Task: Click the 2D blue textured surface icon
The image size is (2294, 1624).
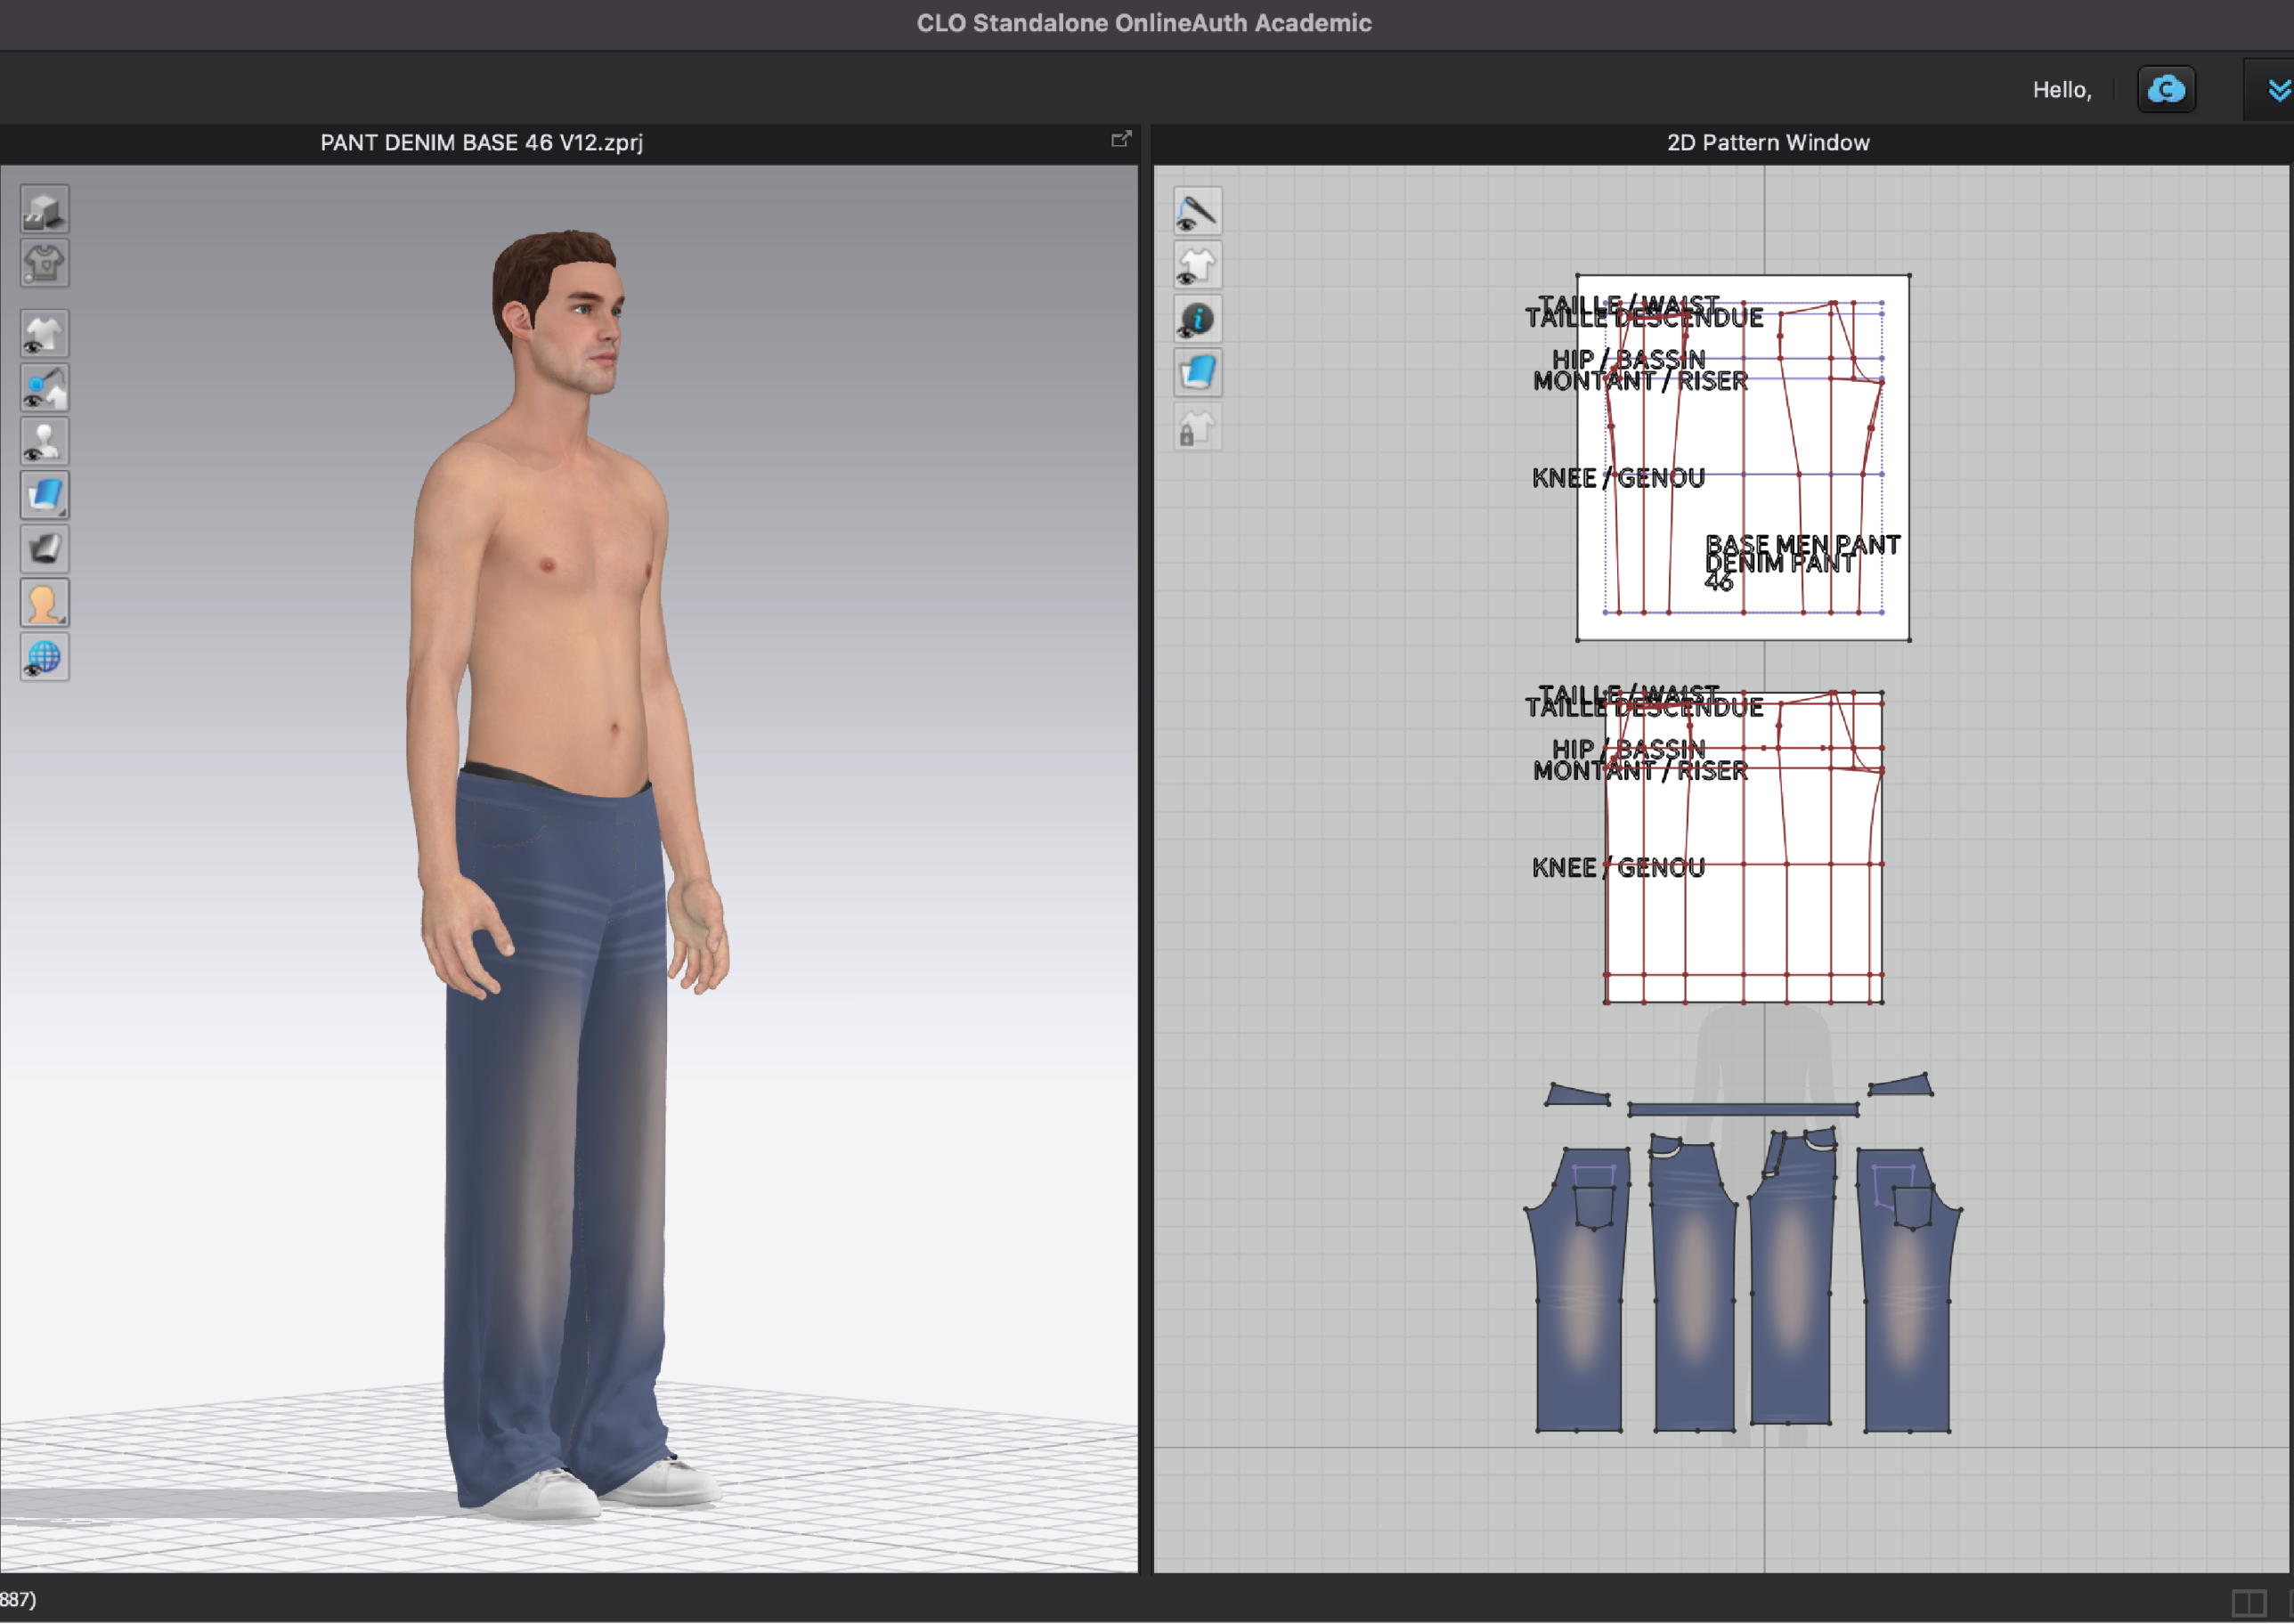Action: (1197, 373)
